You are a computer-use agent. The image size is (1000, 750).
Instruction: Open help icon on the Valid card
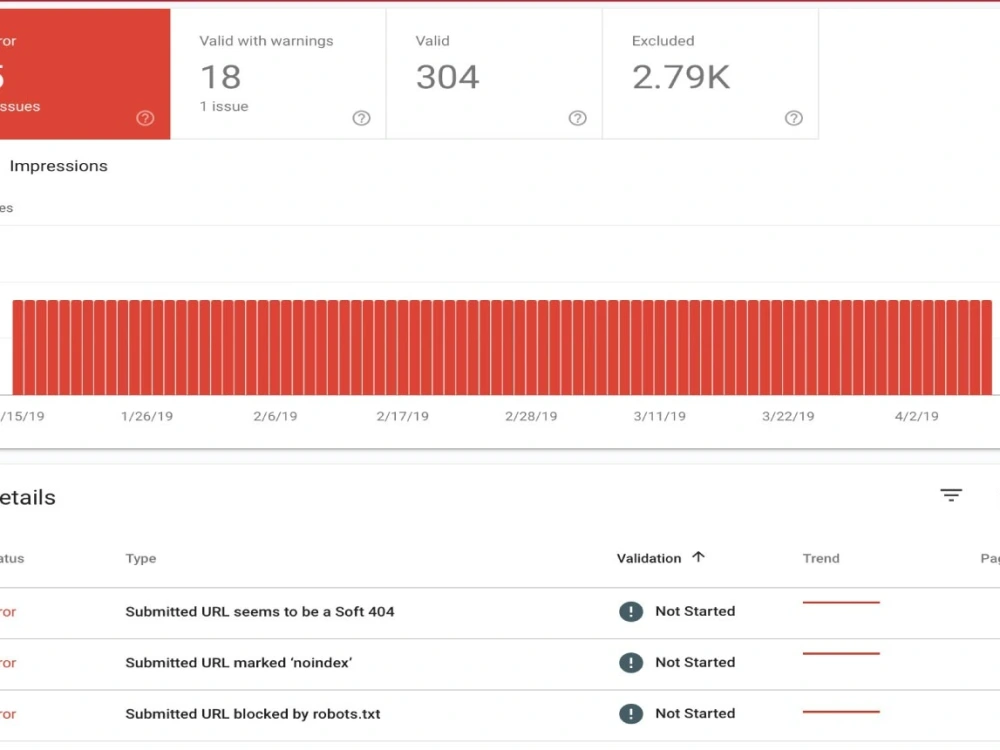coord(578,118)
